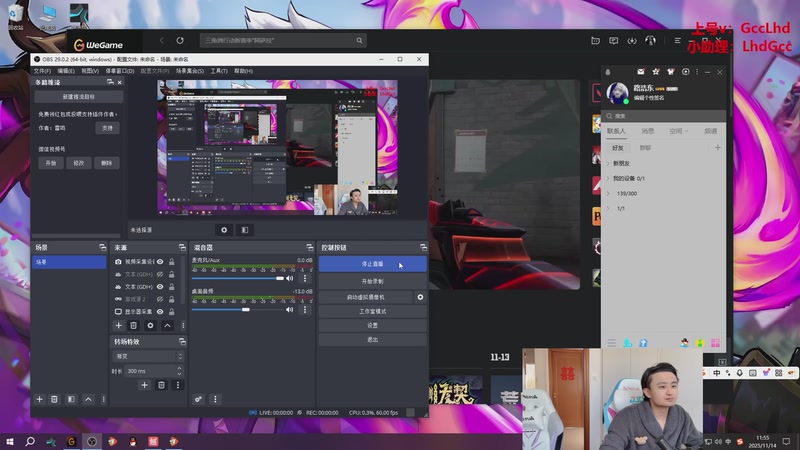Open the 视图(V) menu in OBS

click(90, 71)
